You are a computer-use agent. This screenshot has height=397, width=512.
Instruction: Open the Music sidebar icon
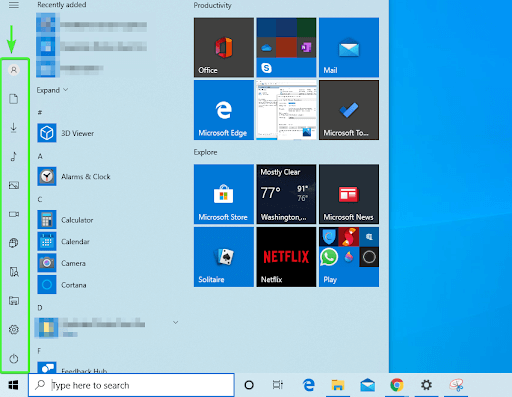click(14, 156)
